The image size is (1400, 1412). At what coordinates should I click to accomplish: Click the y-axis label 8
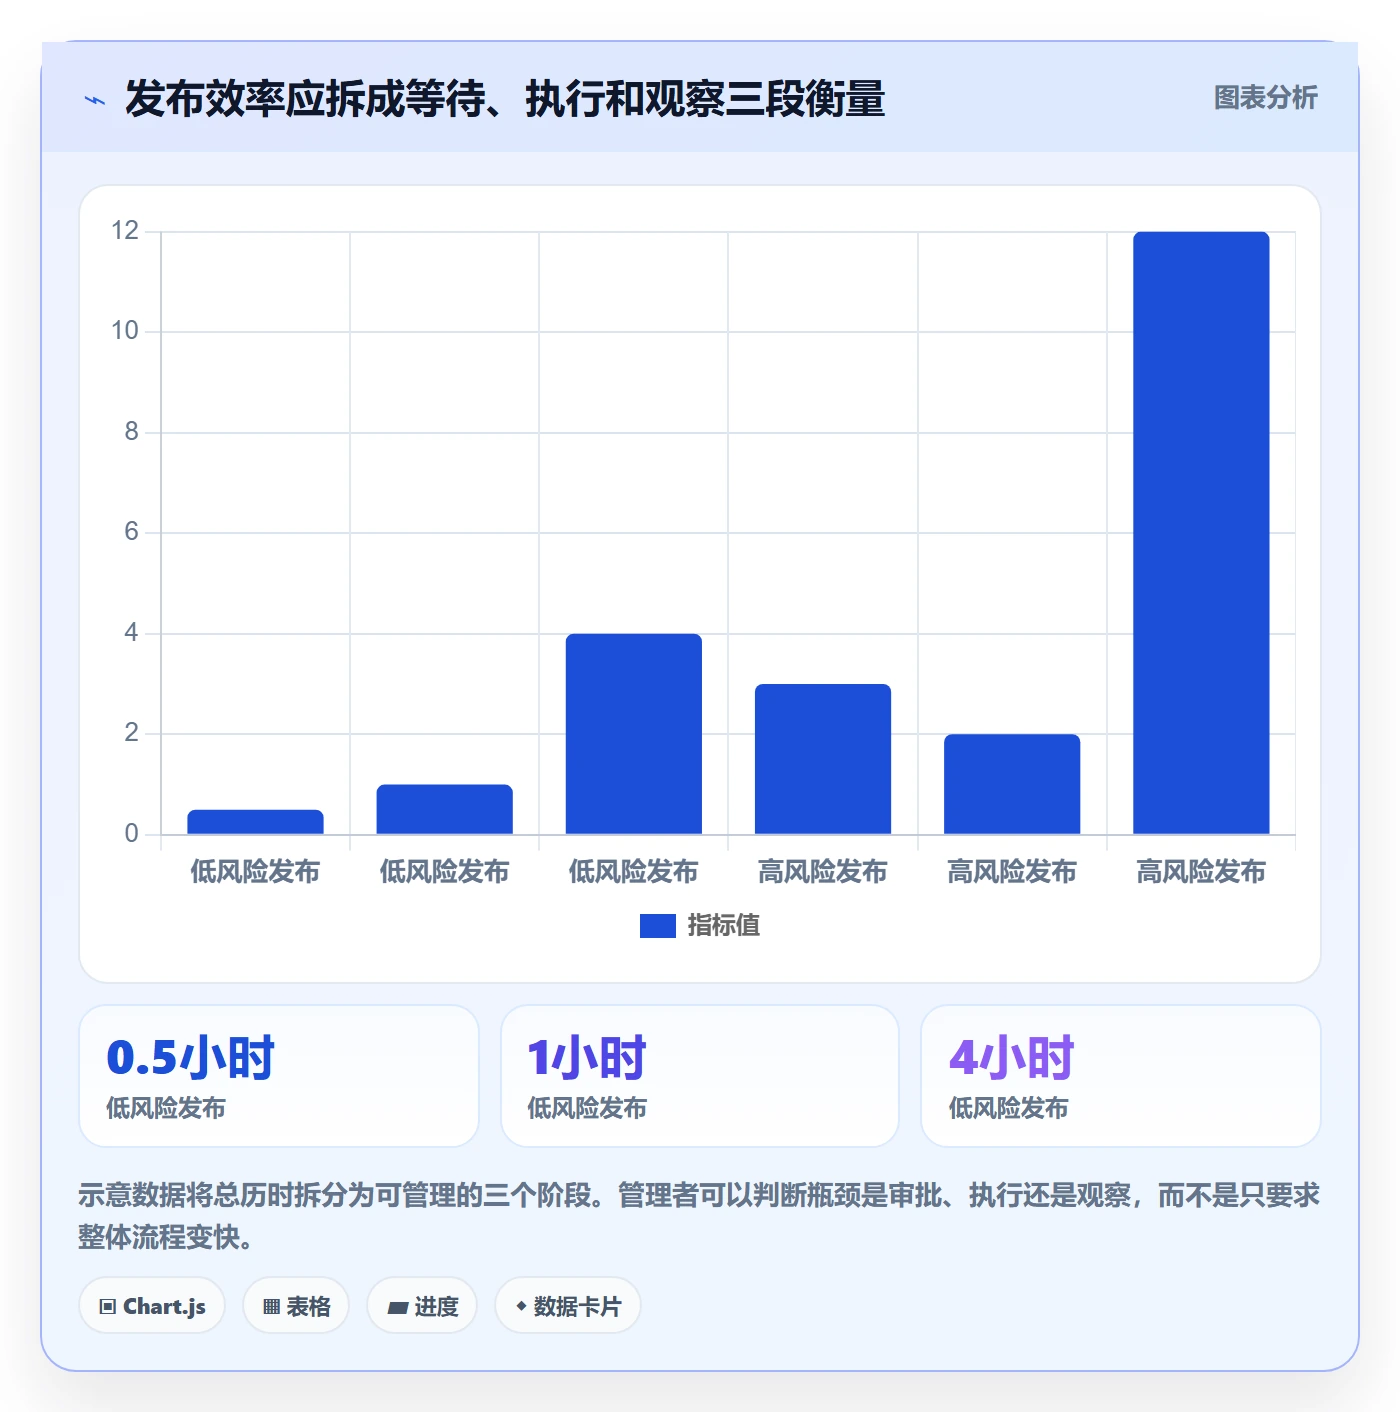tap(131, 432)
